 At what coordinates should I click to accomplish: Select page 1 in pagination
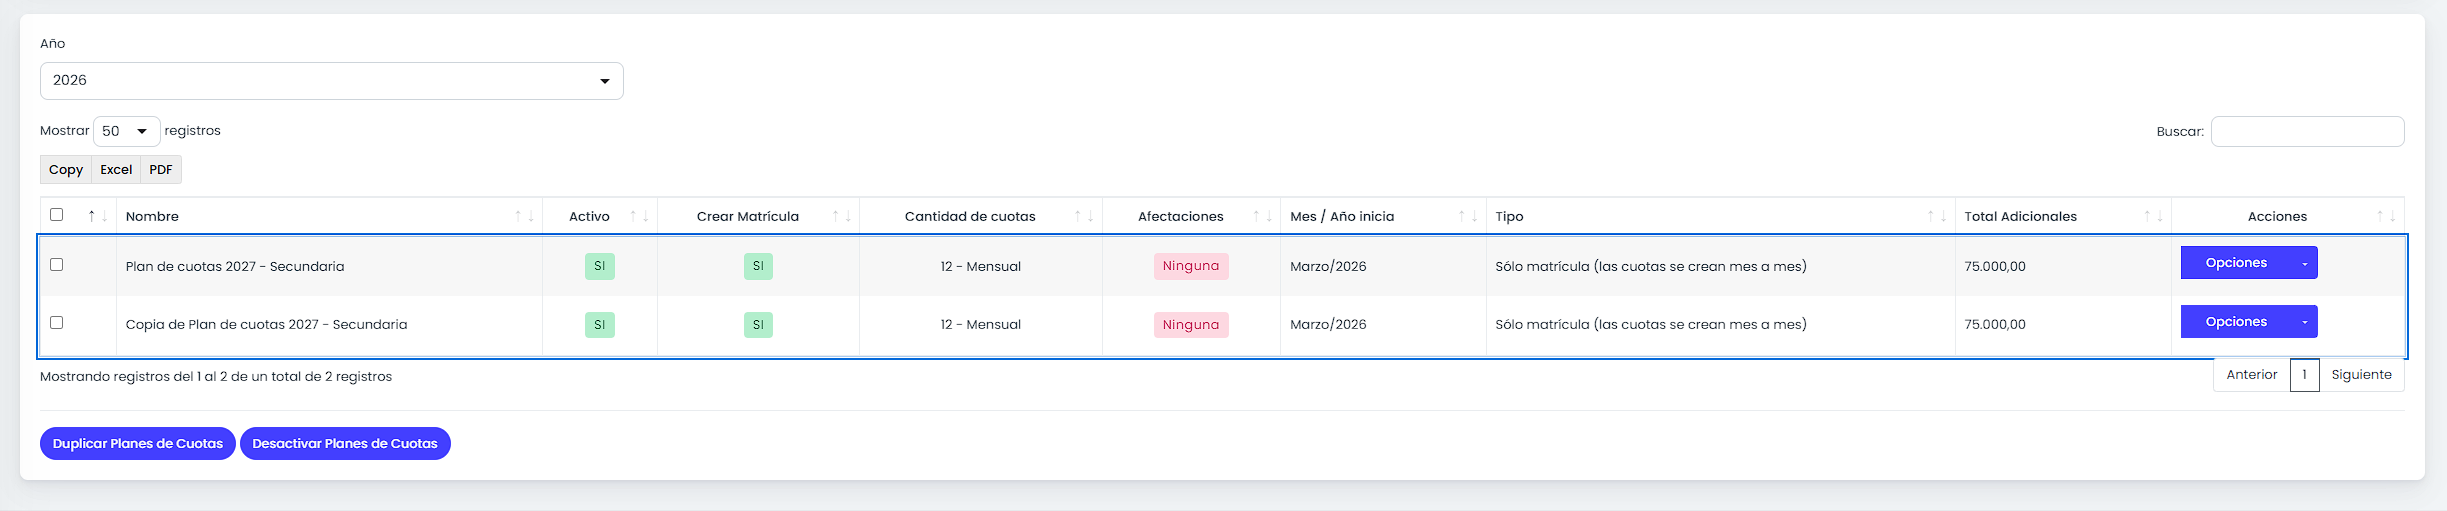[x=2305, y=375]
